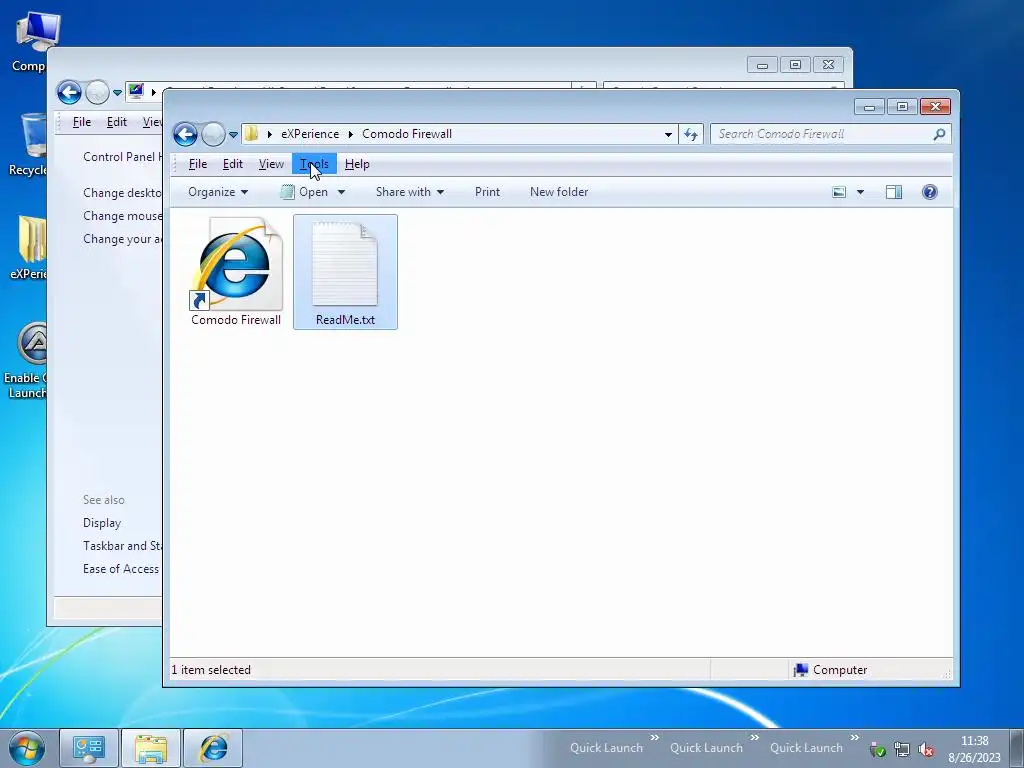The image size is (1024, 768).
Task: Open the Windows Start menu
Action: point(27,748)
